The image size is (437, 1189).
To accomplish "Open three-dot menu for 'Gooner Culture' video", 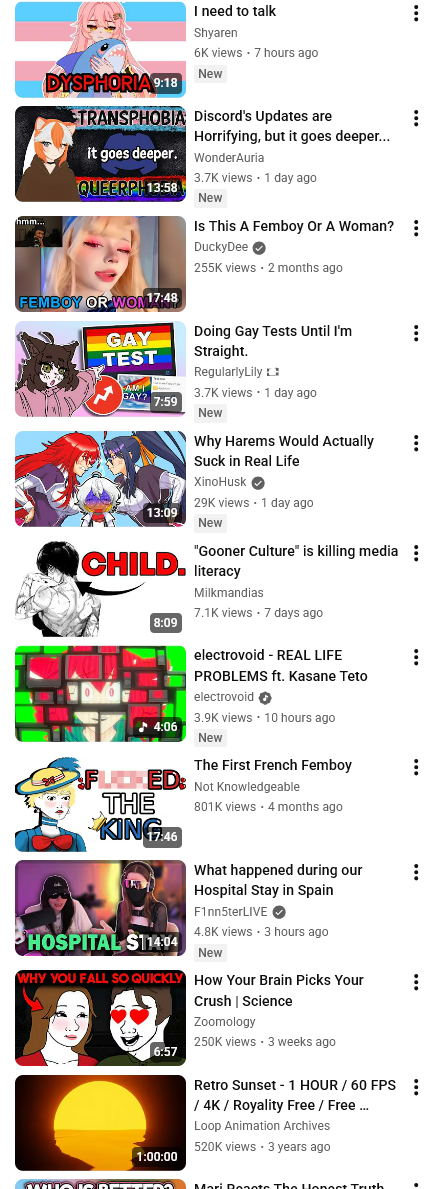I will (416, 553).
